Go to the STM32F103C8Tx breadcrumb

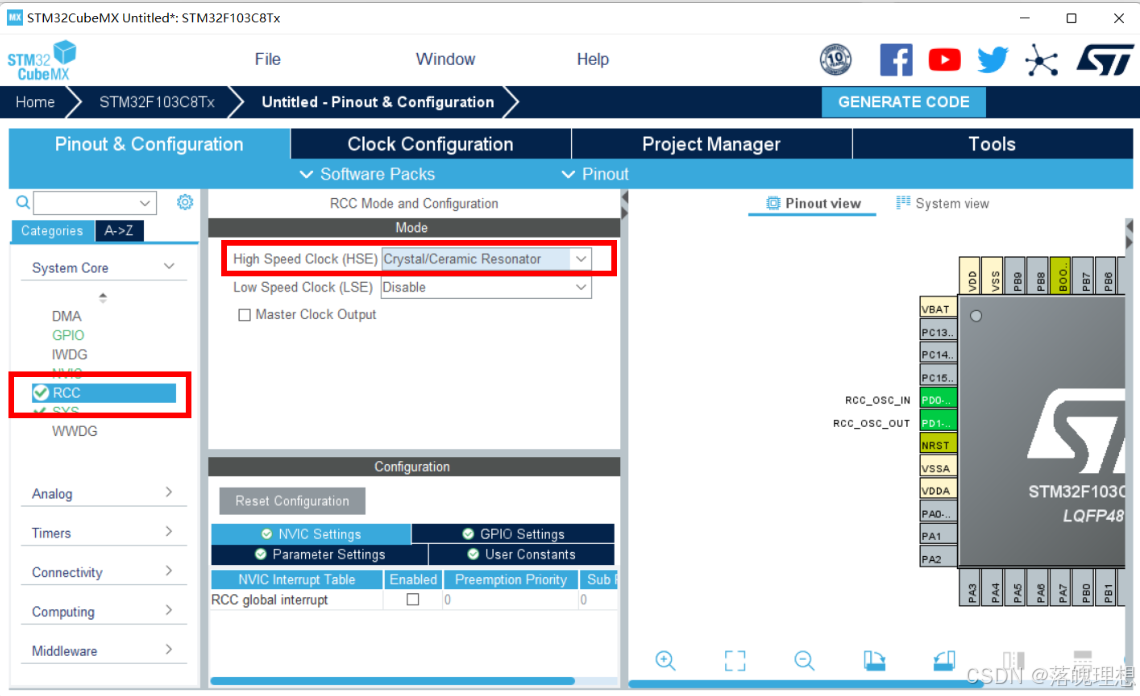pos(156,102)
